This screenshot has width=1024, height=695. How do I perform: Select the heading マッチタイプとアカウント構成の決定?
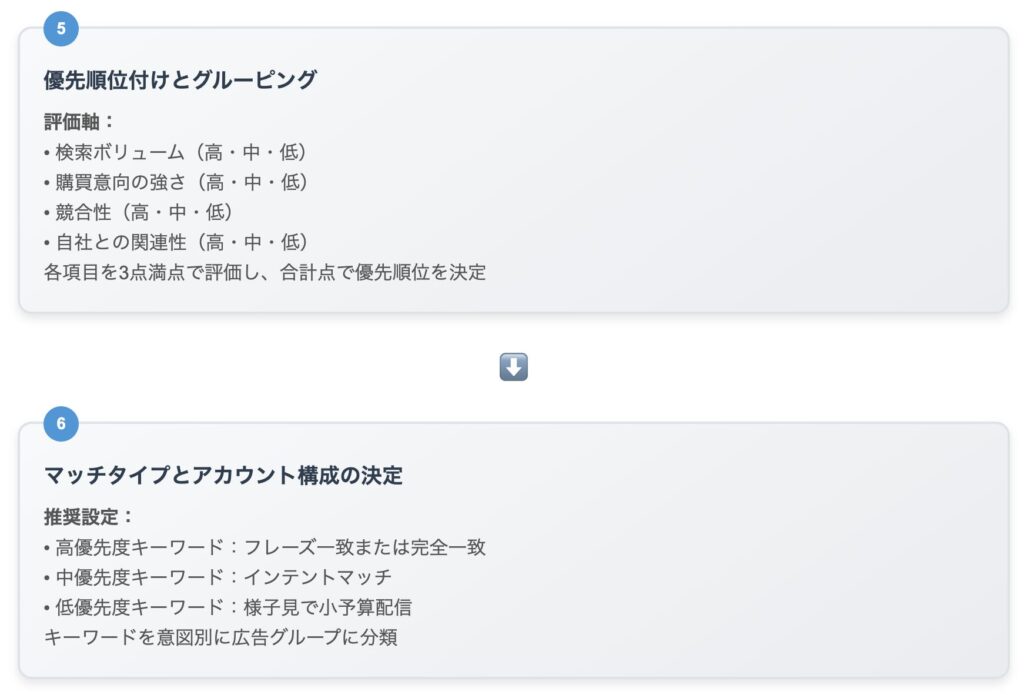click(223, 475)
